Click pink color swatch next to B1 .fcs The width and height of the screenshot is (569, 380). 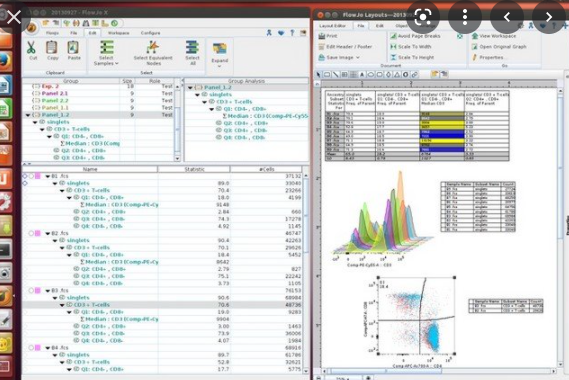point(38,176)
